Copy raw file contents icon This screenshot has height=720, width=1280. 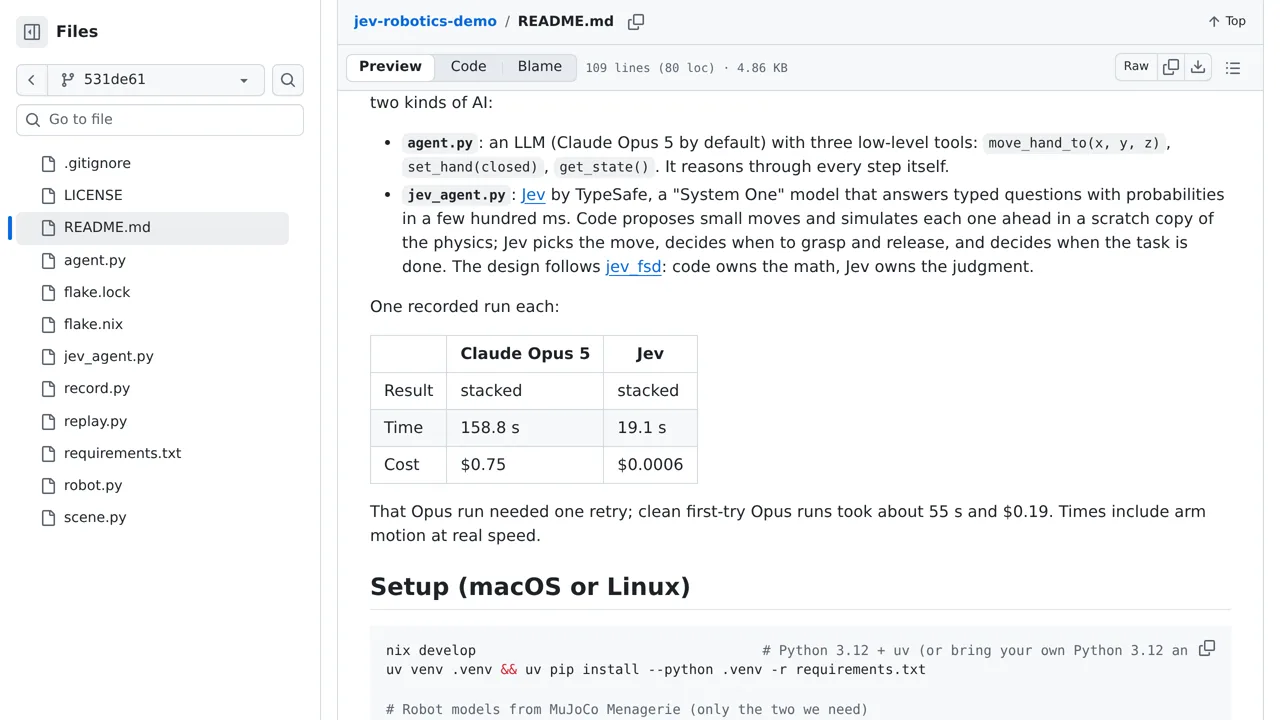click(x=1171, y=67)
